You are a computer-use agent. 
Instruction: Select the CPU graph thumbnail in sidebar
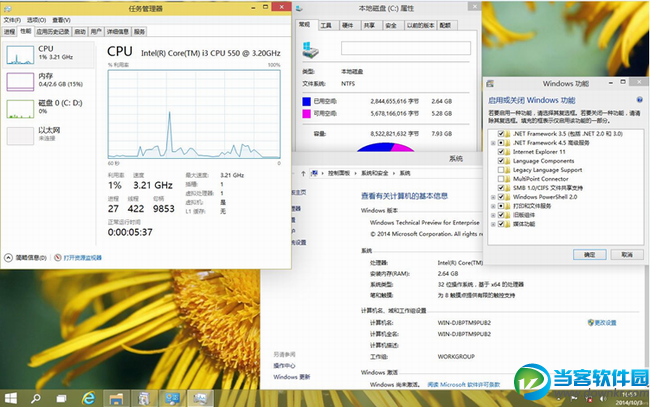coord(20,55)
